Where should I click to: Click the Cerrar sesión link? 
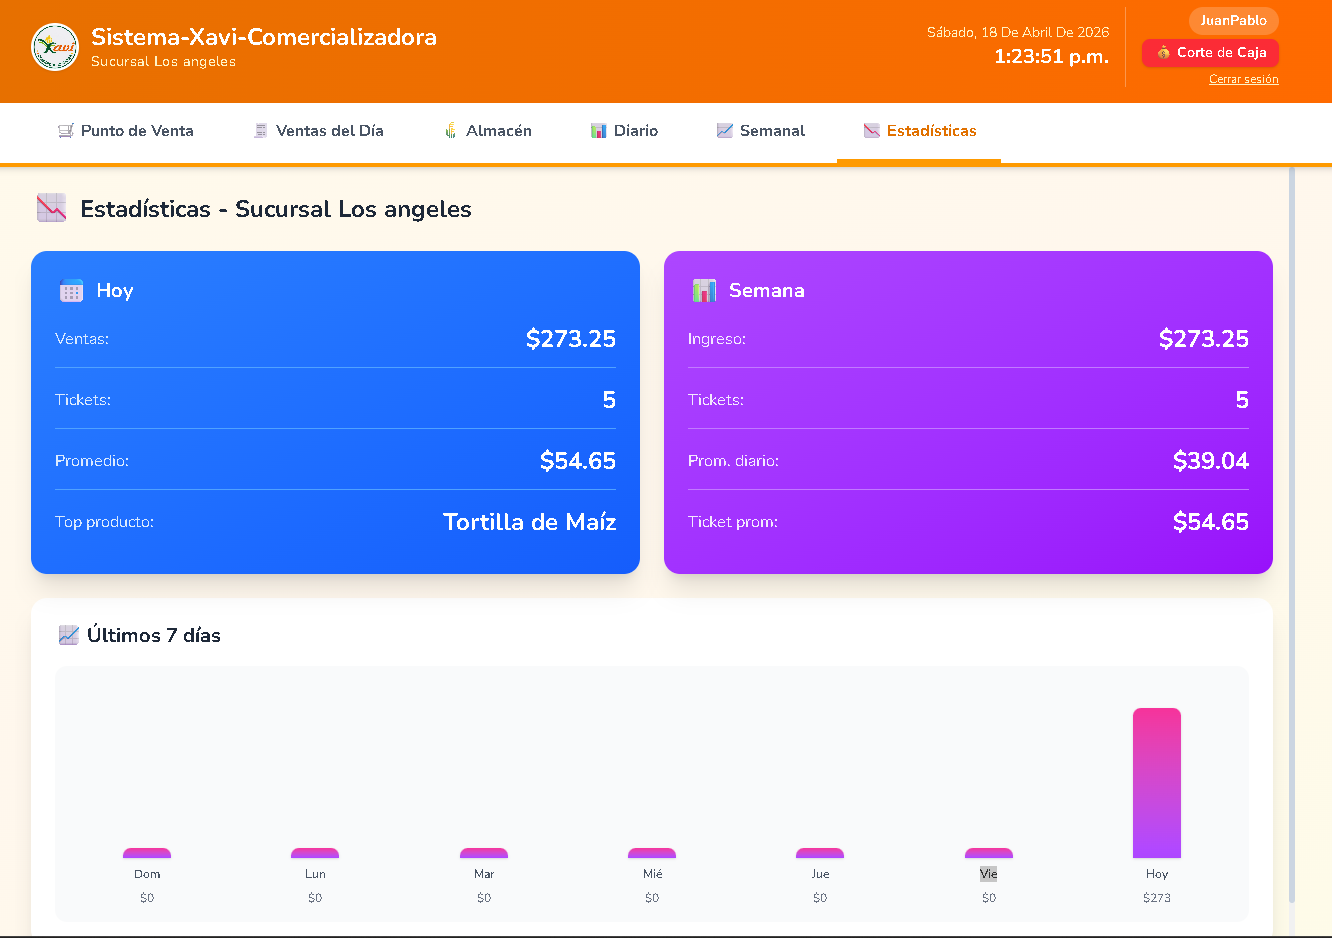(1243, 80)
